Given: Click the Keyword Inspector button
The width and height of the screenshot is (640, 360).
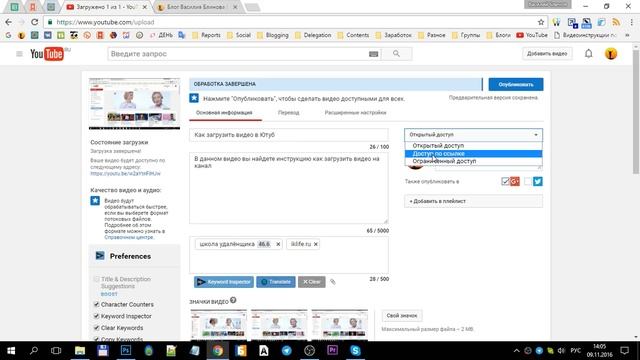Looking at the screenshot, I should (224, 282).
